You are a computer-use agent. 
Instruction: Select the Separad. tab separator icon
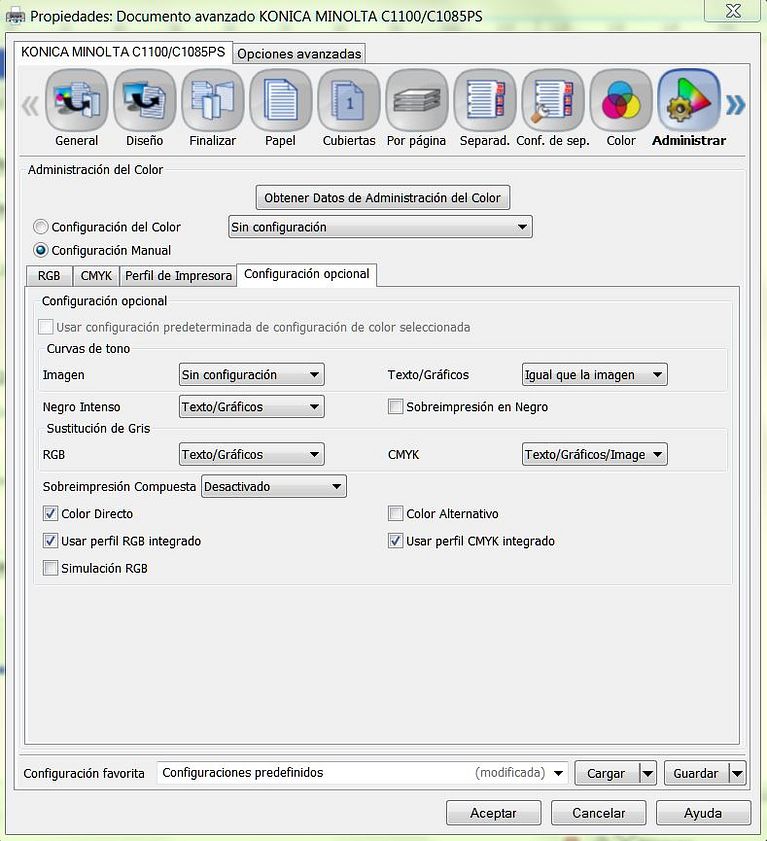[485, 101]
